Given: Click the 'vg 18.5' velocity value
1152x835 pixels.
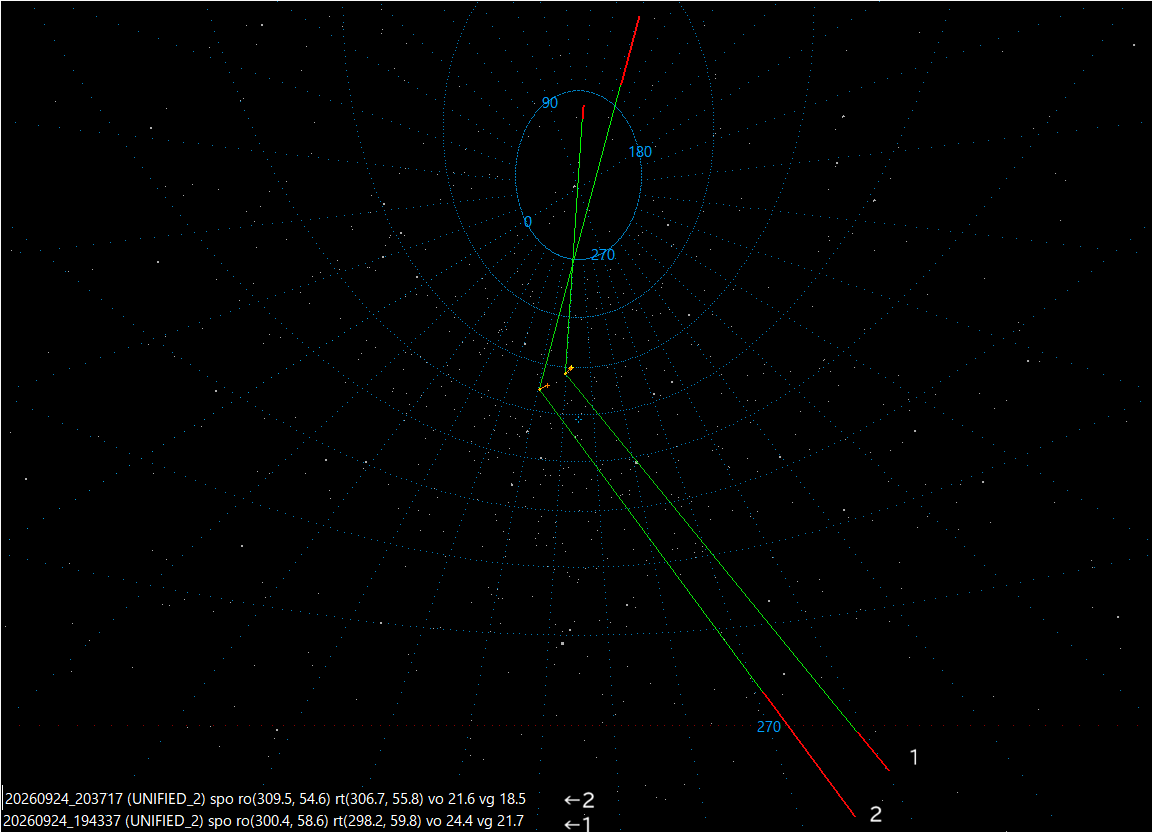Looking at the screenshot, I should coord(503,799).
